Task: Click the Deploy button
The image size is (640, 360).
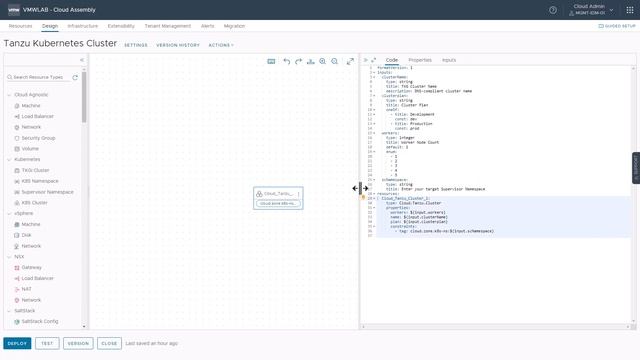Action: point(17,343)
